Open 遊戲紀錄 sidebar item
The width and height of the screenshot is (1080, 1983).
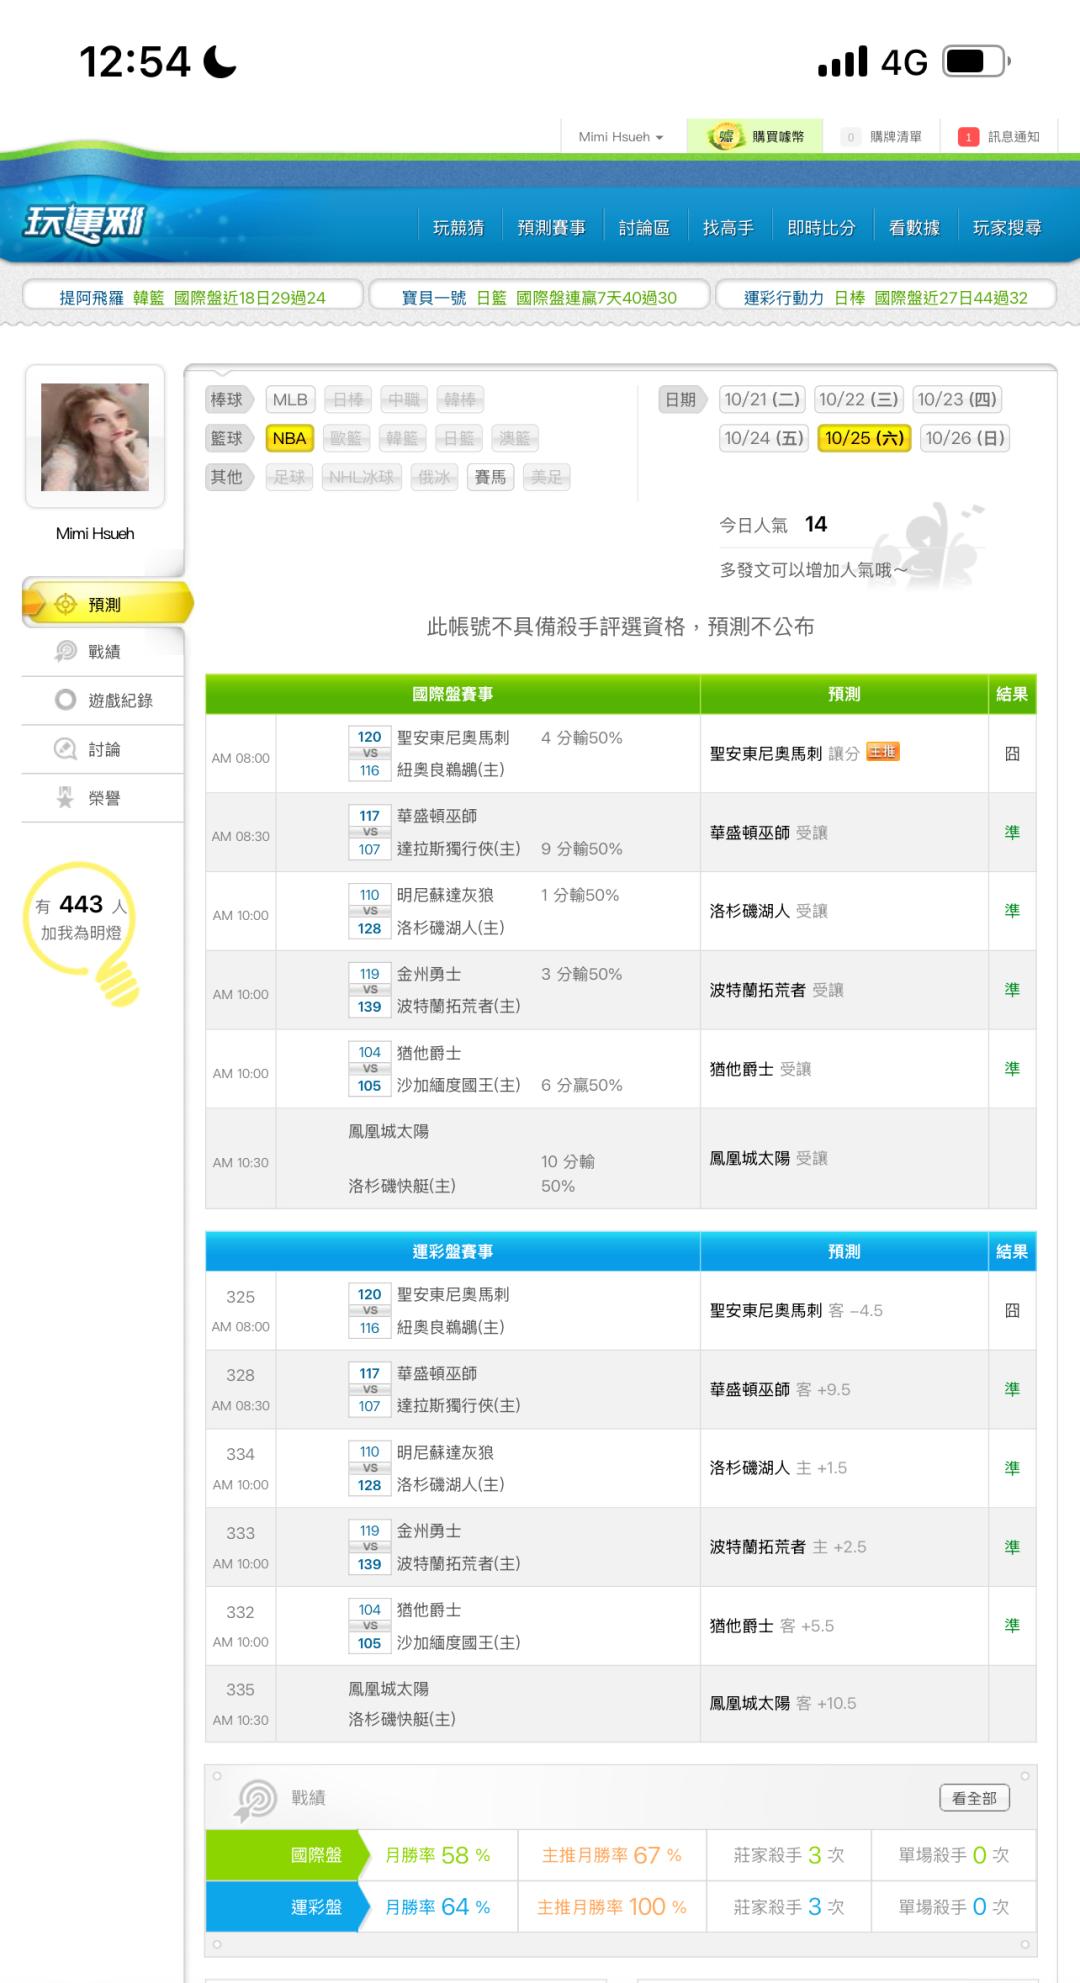[103, 700]
